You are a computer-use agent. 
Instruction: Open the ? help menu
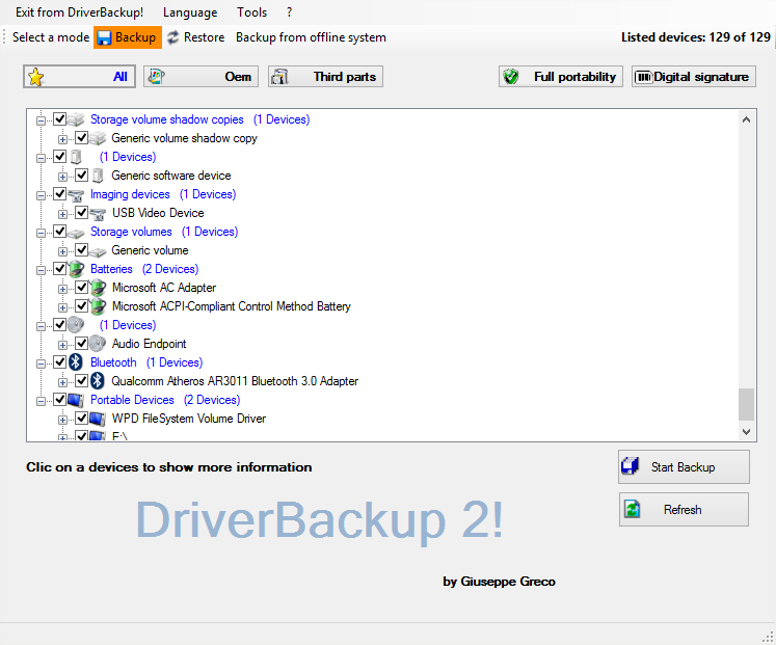point(289,12)
